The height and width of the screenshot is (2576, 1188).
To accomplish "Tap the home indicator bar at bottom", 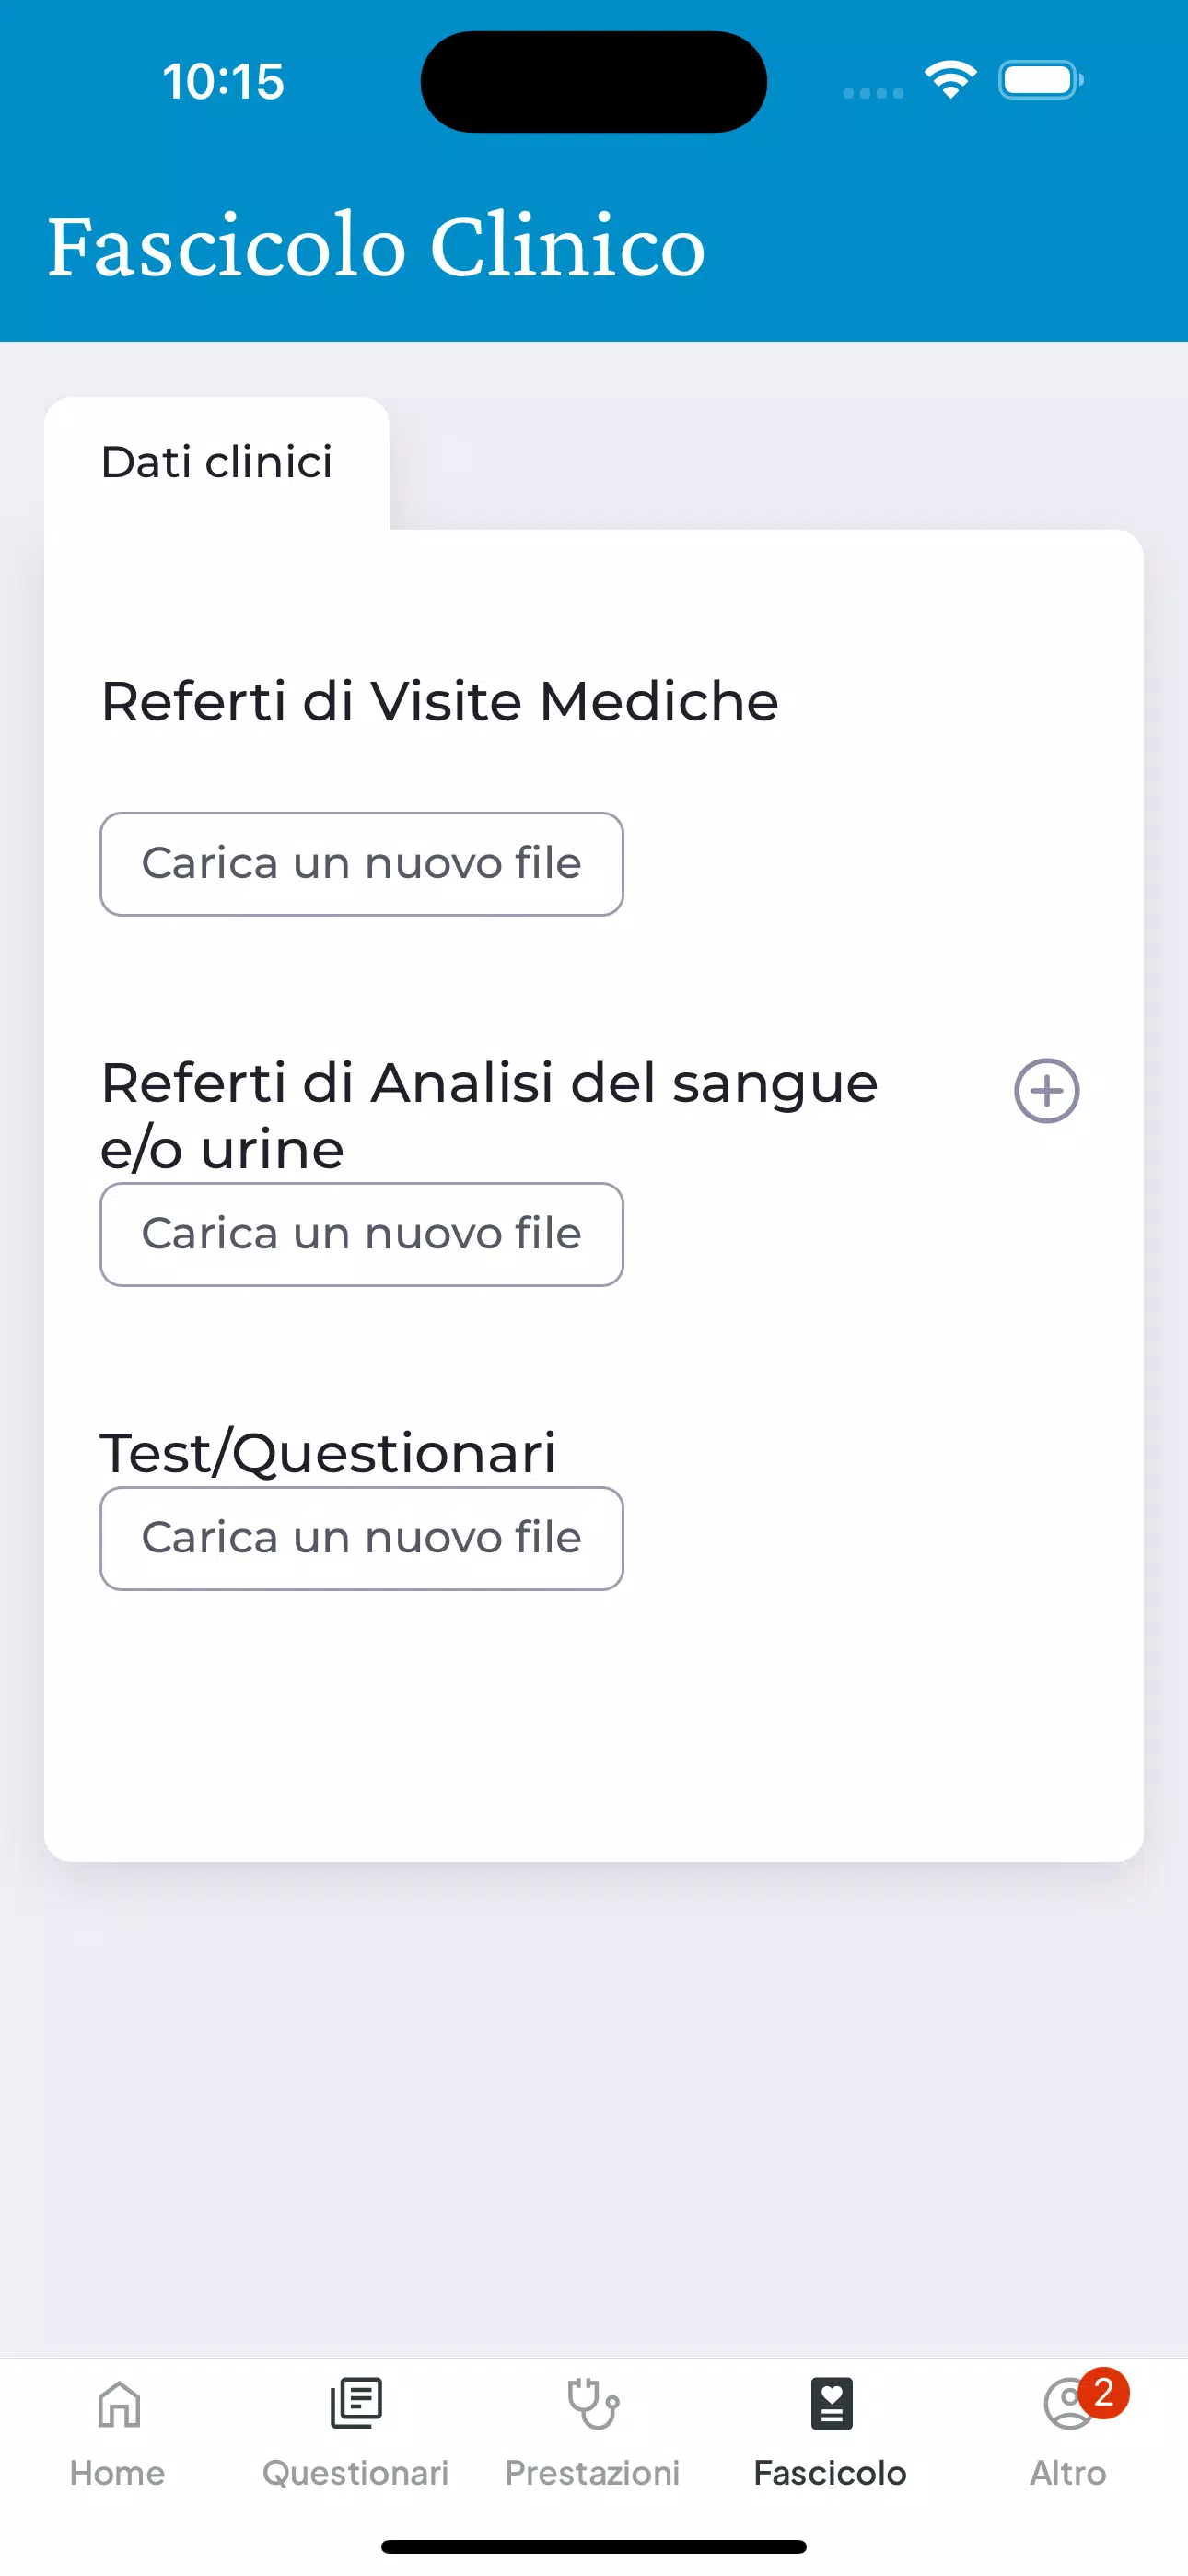I will 593,2546.
